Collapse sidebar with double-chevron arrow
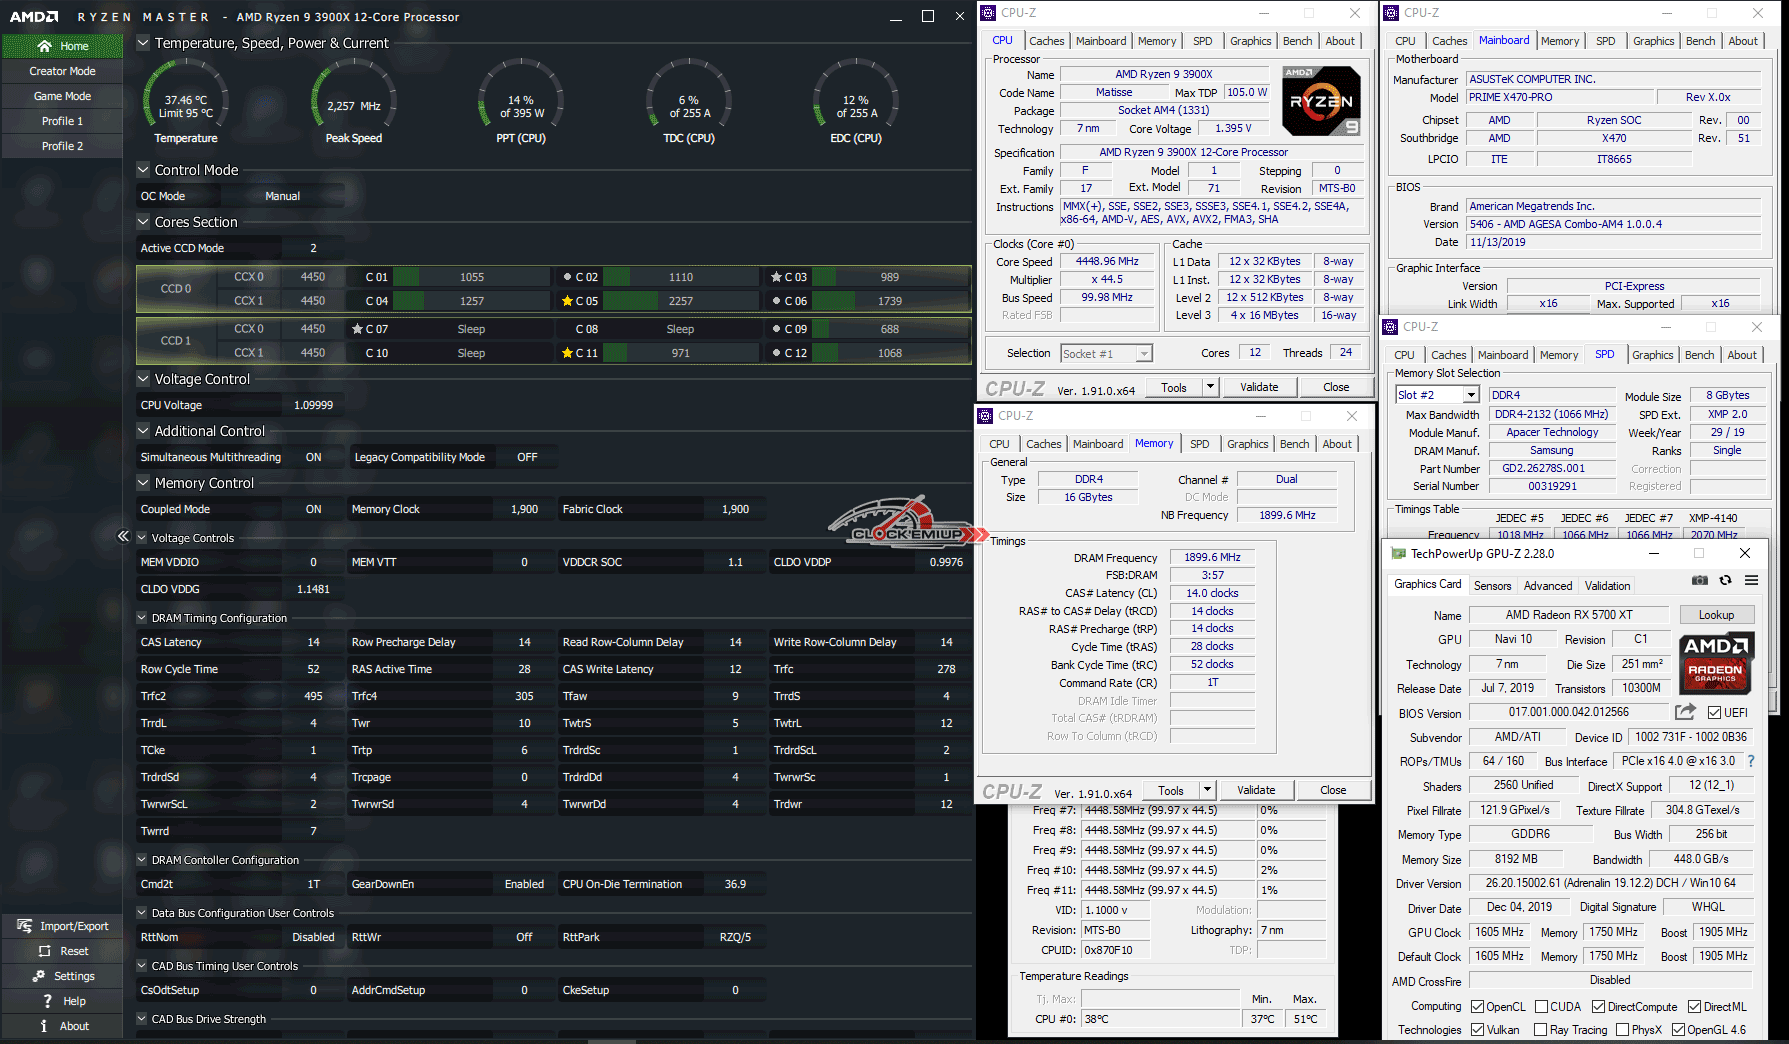Image resolution: width=1789 pixels, height=1044 pixels. pyautogui.click(x=123, y=536)
